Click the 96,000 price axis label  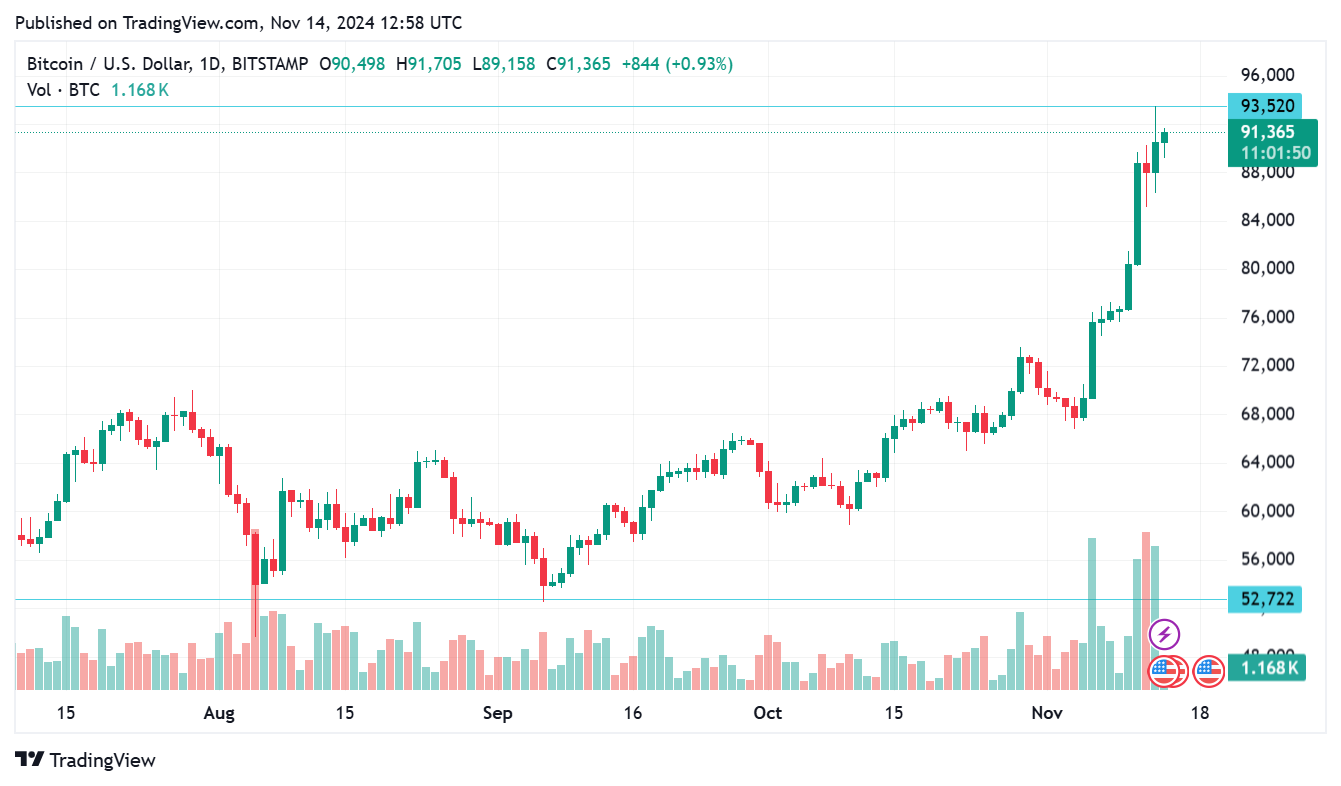(x=1267, y=75)
